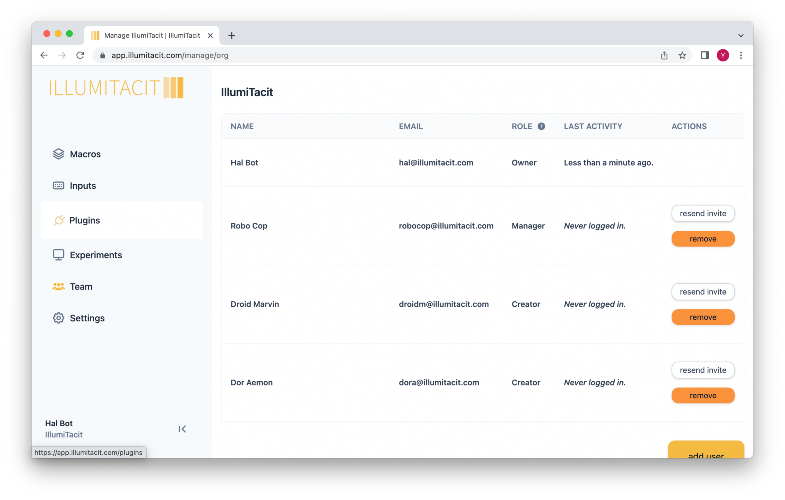Toggle the browser side panel icon
The height and width of the screenshot is (500, 785).
(704, 55)
